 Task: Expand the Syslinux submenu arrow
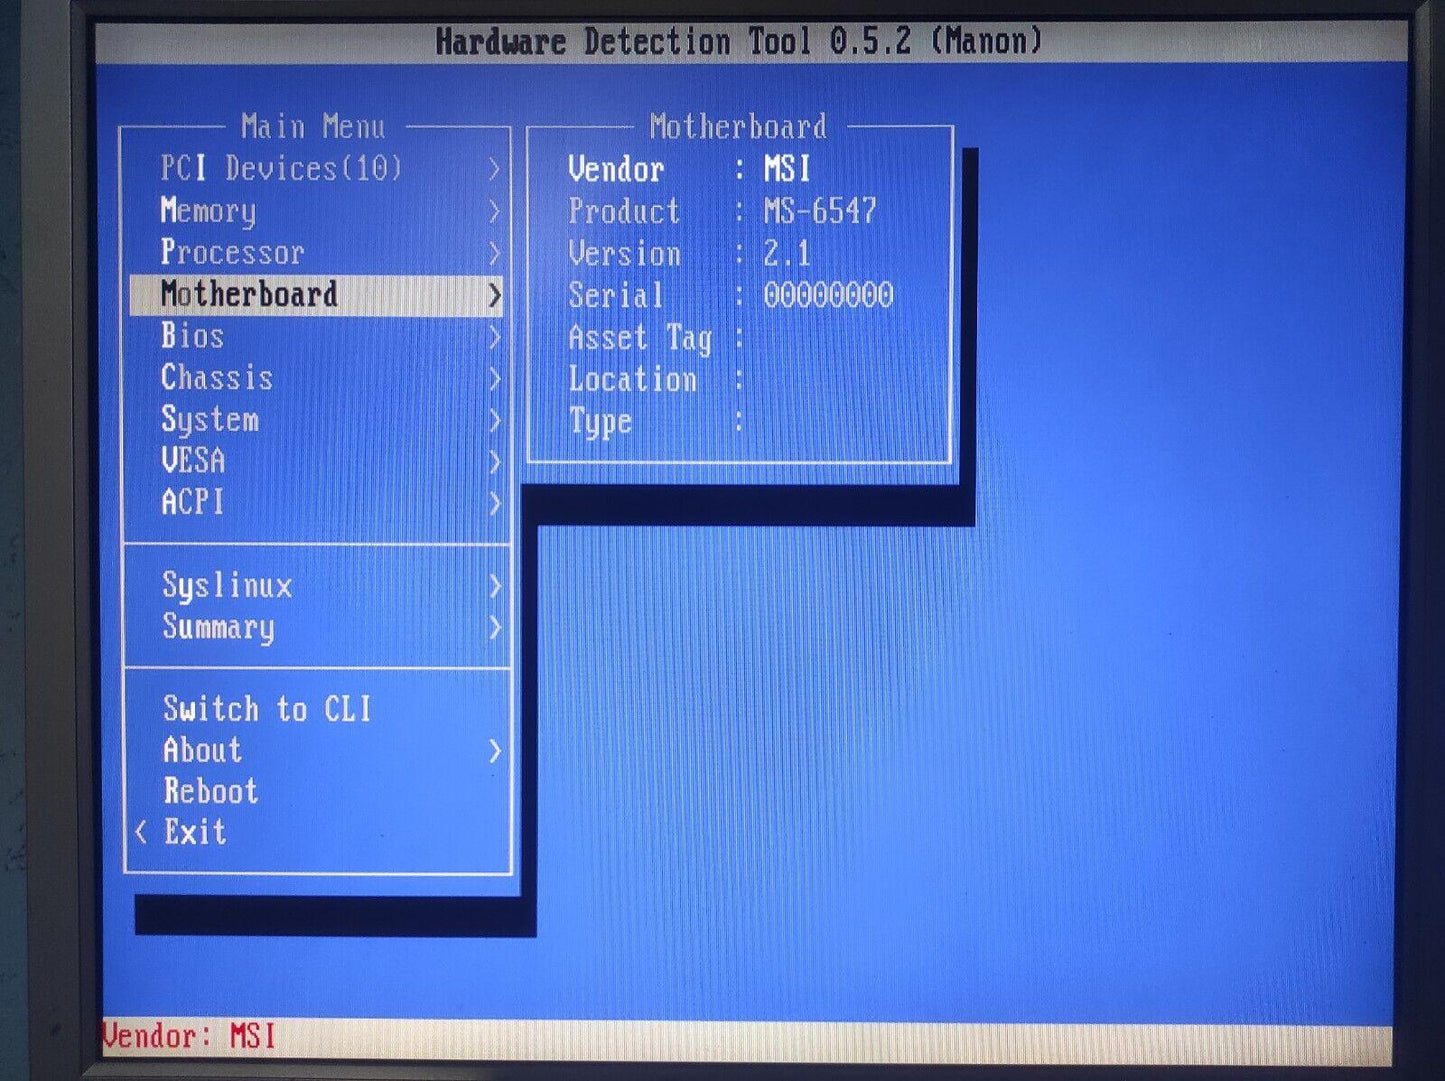click(x=494, y=586)
